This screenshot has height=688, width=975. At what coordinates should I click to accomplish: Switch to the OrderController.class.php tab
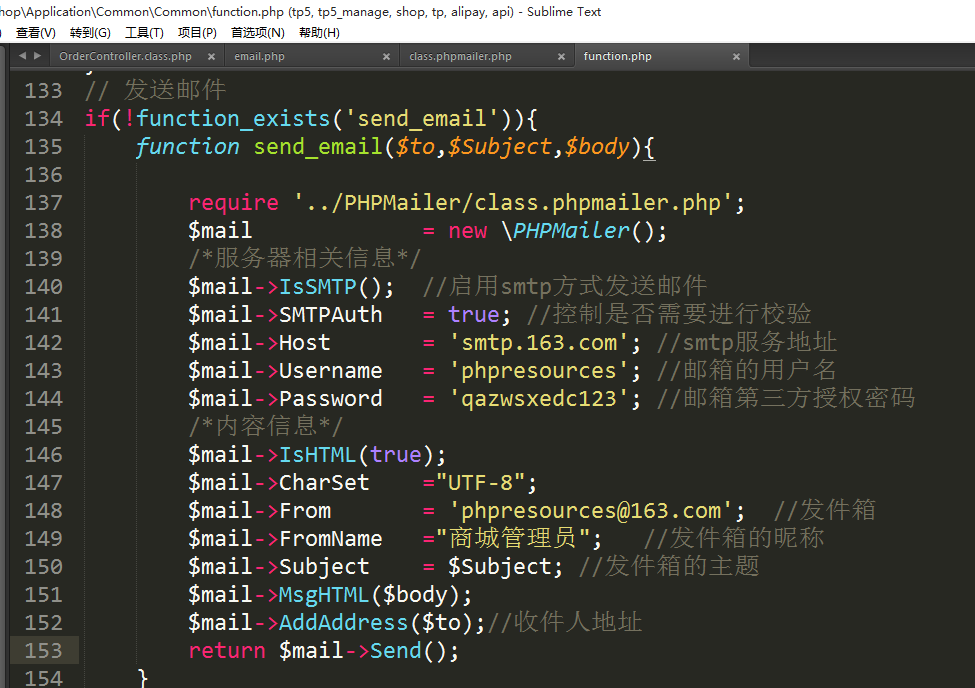(125, 57)
